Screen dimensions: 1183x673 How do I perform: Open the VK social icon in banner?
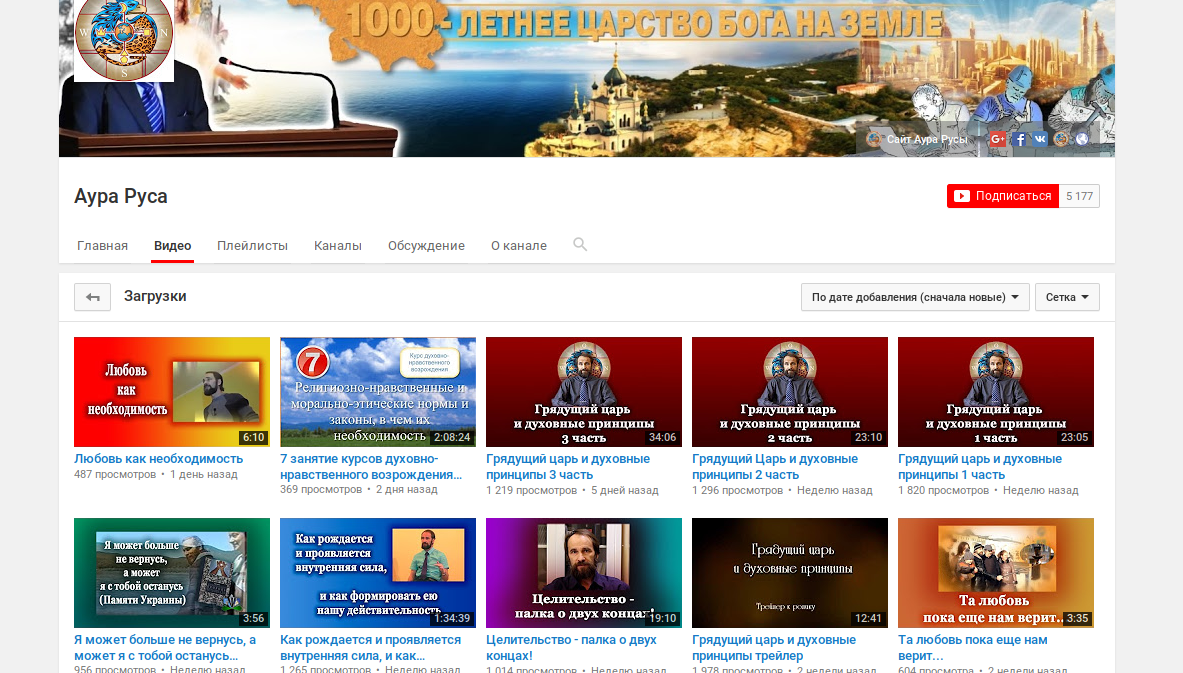point(1040,140)
